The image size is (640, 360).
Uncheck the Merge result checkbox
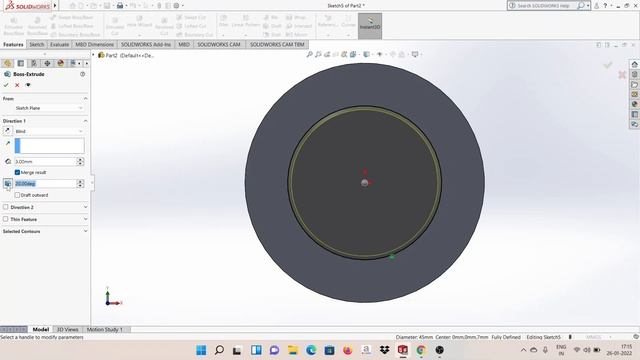[x=17, y=173]
